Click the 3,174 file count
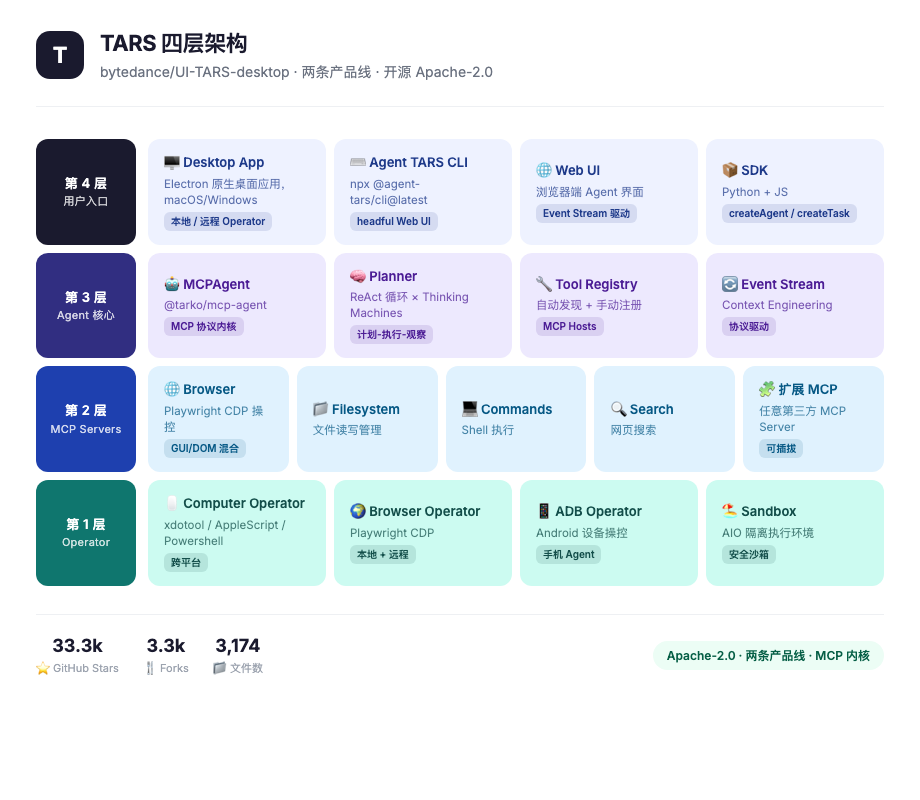 pos(238,646)
